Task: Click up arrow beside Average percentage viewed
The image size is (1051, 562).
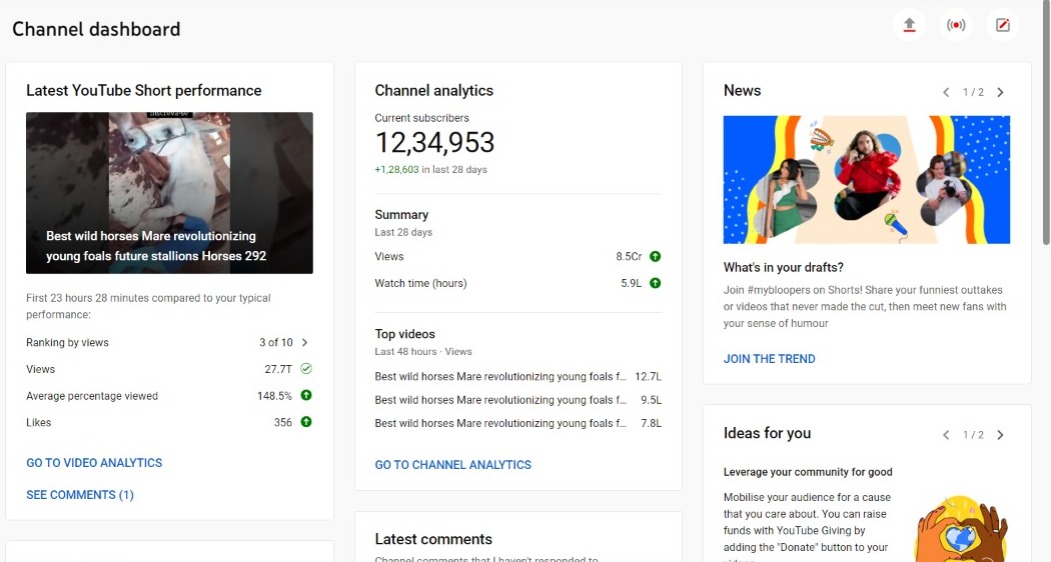Action: tap(306, 395)
